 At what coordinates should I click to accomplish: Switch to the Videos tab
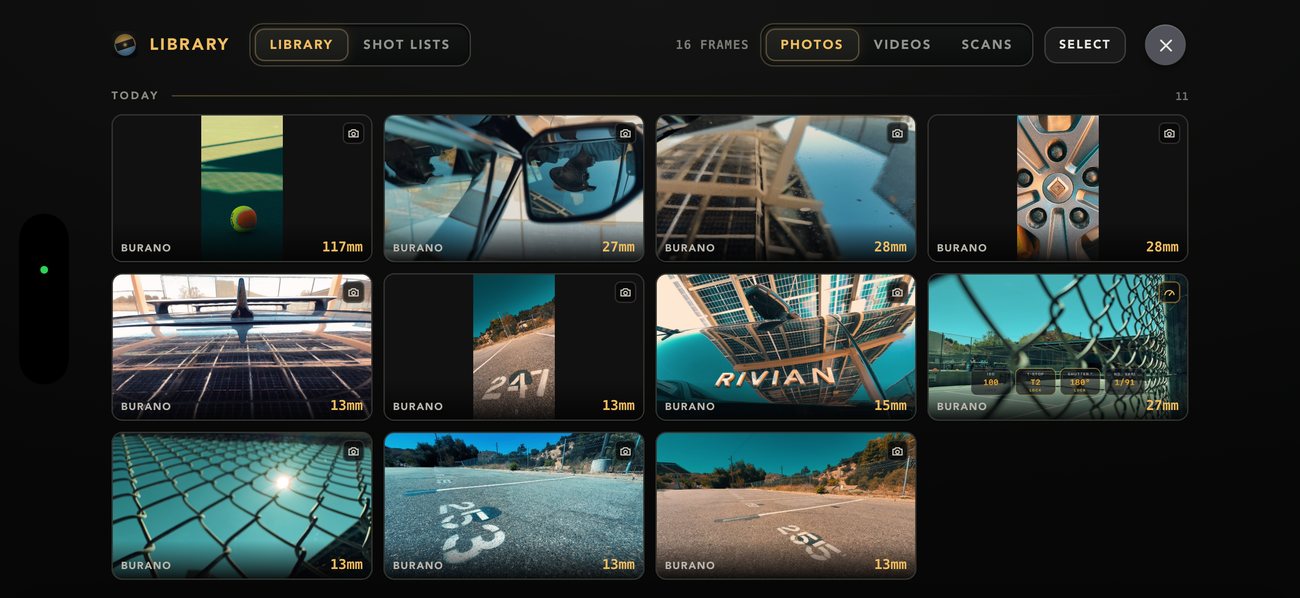click(902, 45)
